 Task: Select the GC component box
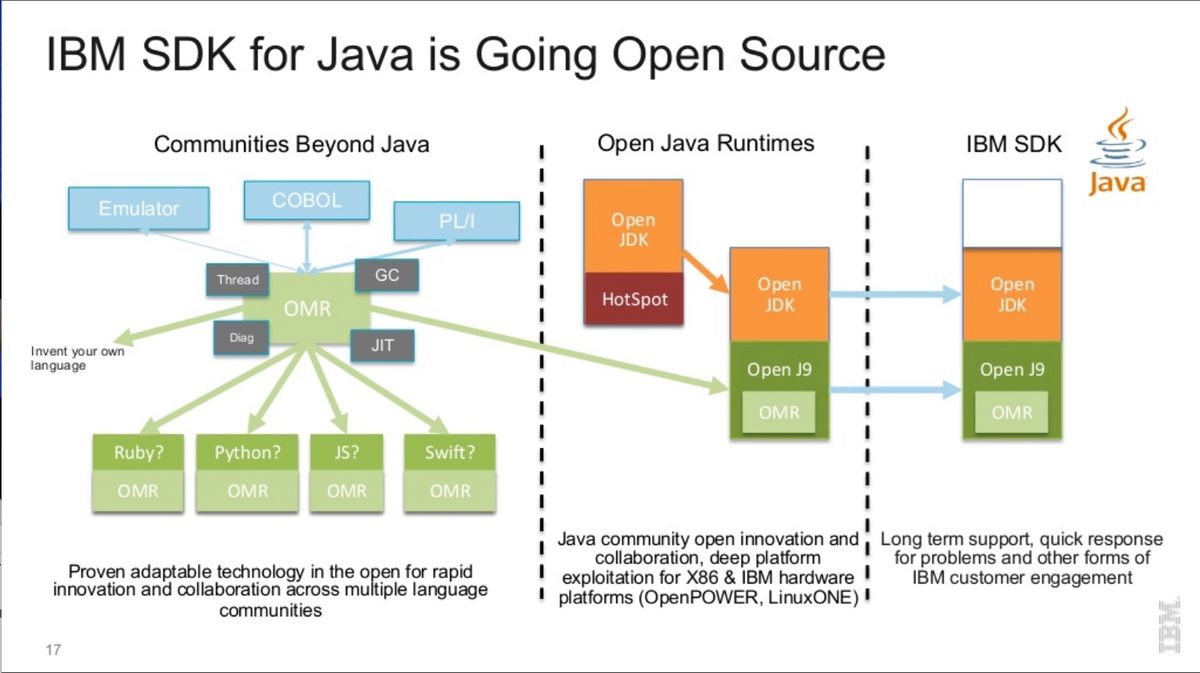pos(386,275)
